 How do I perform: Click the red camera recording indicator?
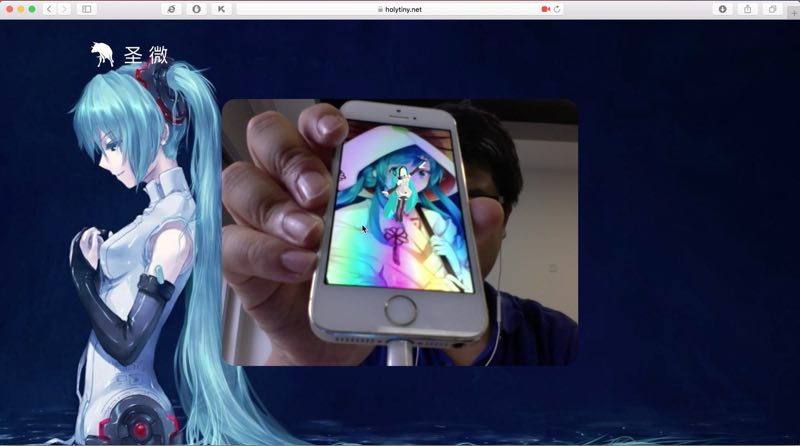pos(545,9)
